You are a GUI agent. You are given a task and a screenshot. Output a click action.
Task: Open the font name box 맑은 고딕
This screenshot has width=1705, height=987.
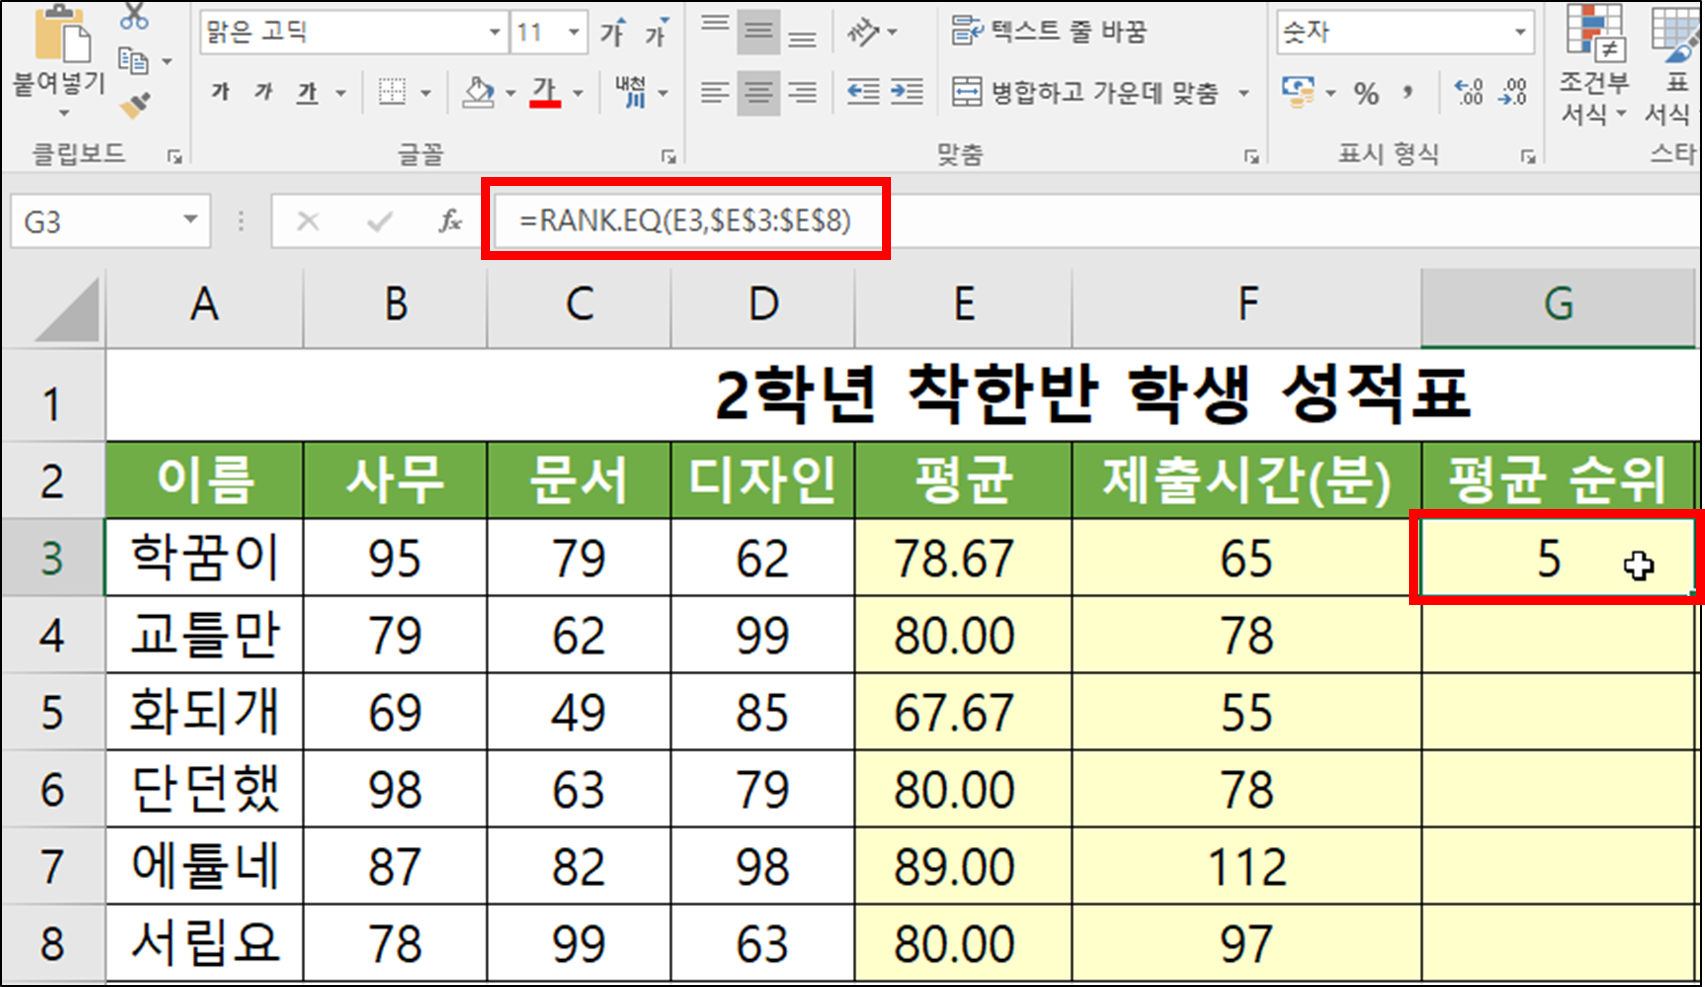tap(354, 33)
